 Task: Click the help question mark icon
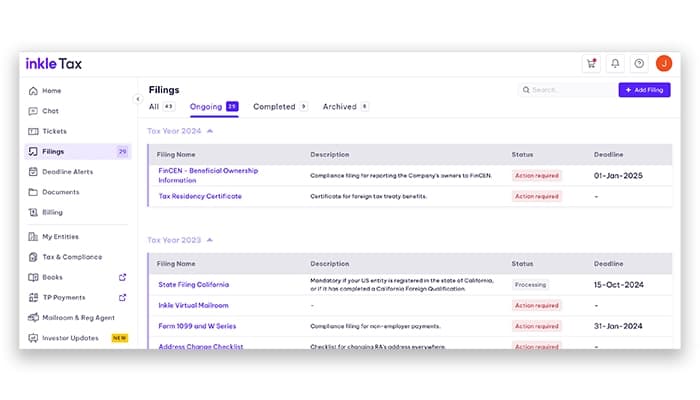[639, 63]
